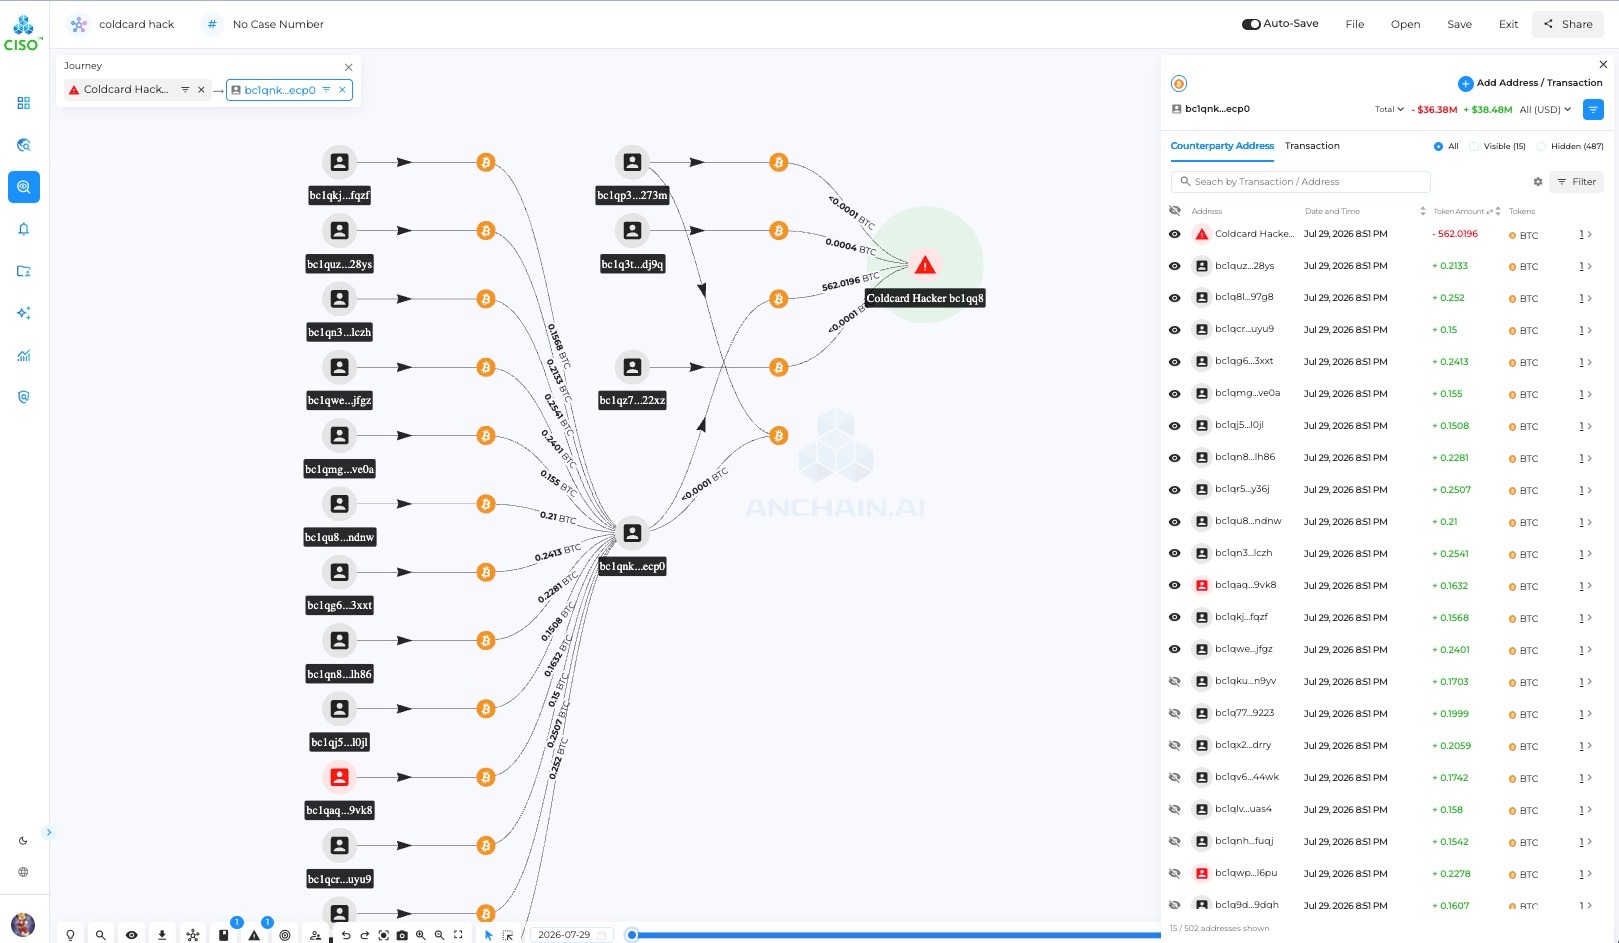Undo the last graph action
The image size is (1619, 943).
coord(346,935)
